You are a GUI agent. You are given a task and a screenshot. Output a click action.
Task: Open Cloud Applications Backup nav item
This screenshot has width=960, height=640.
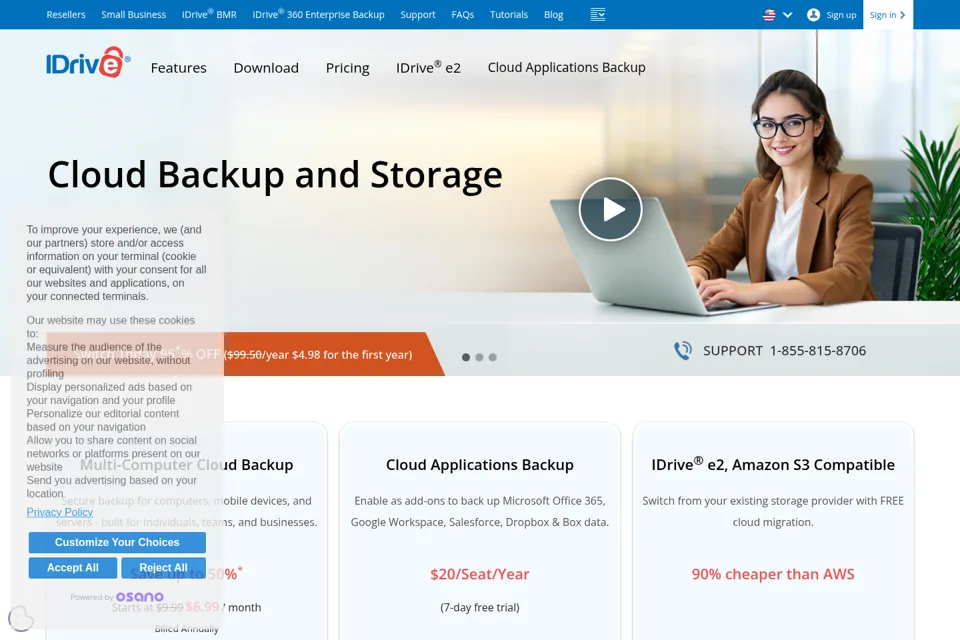coord(566,67)
